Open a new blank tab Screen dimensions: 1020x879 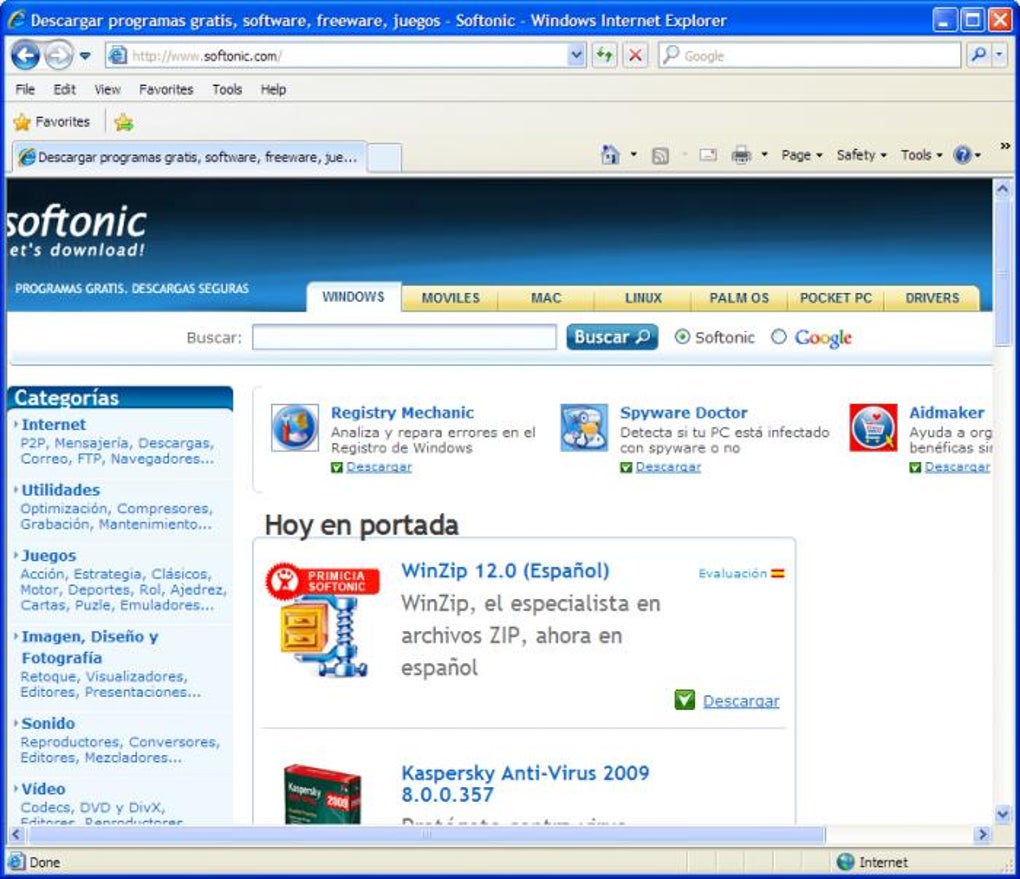click(384, 157)
